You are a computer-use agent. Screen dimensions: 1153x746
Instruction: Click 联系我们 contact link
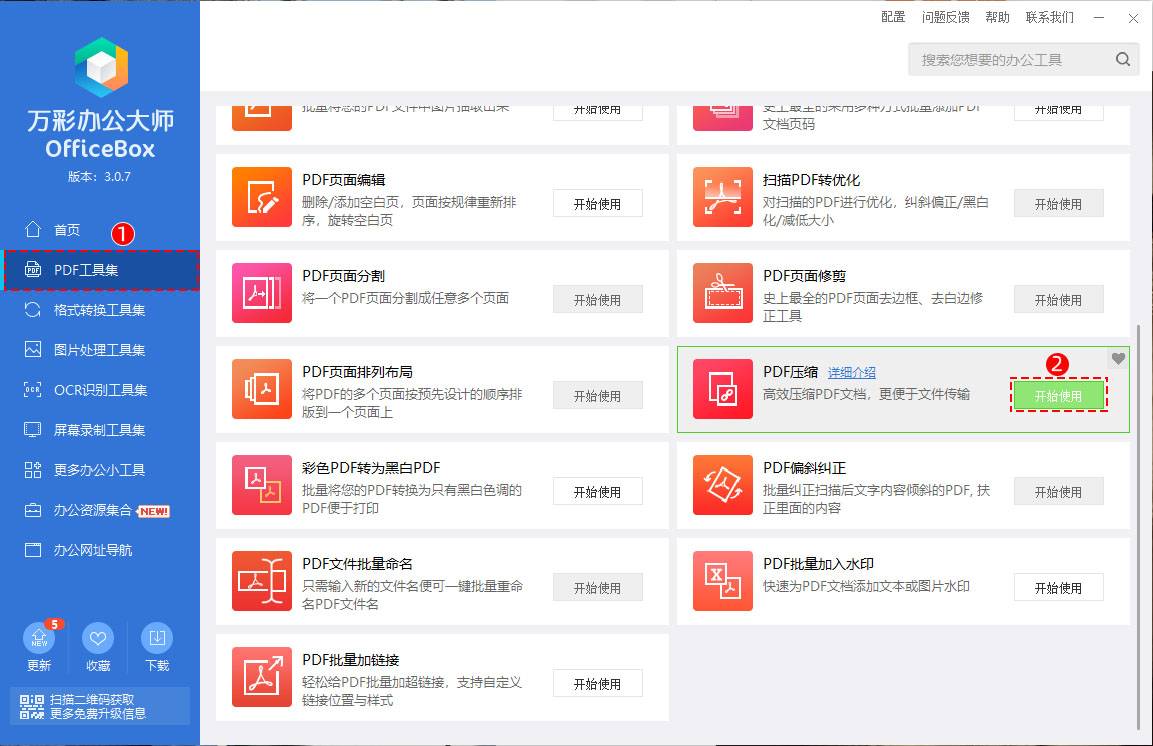pyautogui.click(x=1049, y=17)
